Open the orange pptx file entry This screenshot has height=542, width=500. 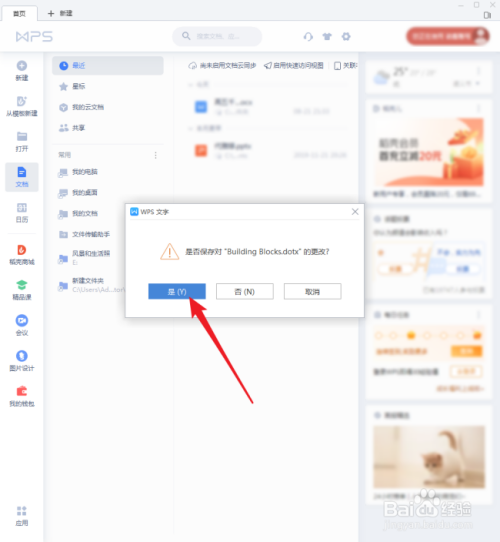(268, 150)
